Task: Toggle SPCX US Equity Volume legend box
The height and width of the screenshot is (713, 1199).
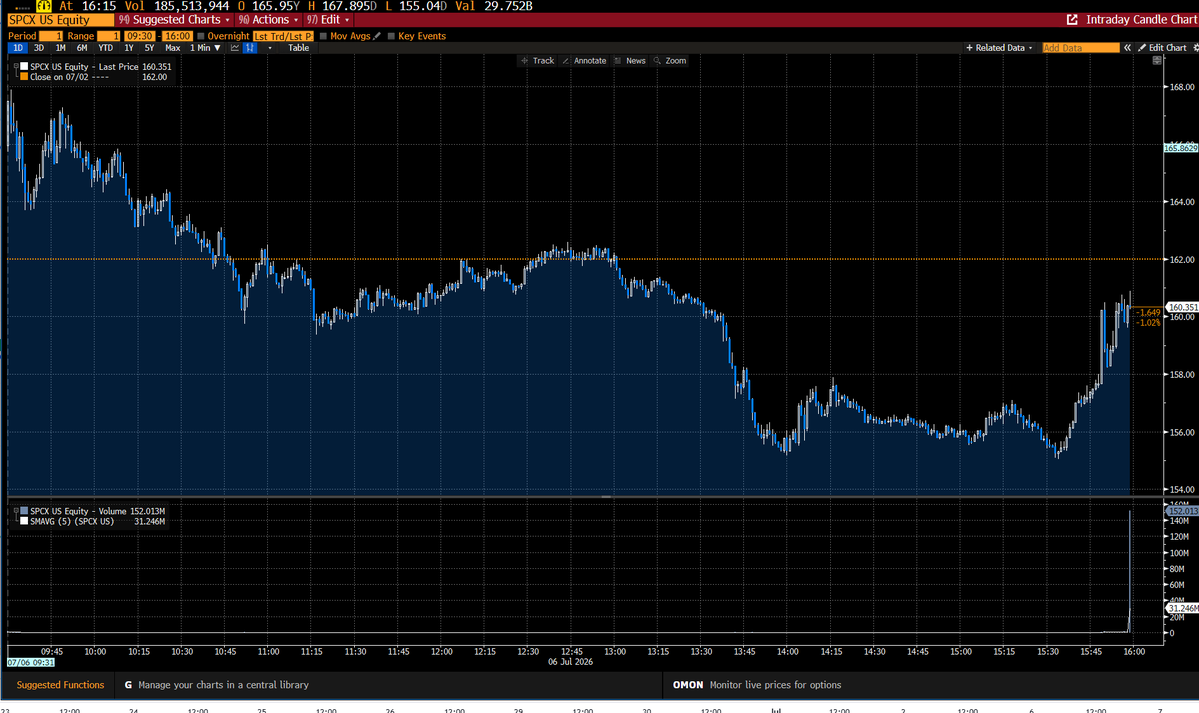Action: [x=24, y=511]
